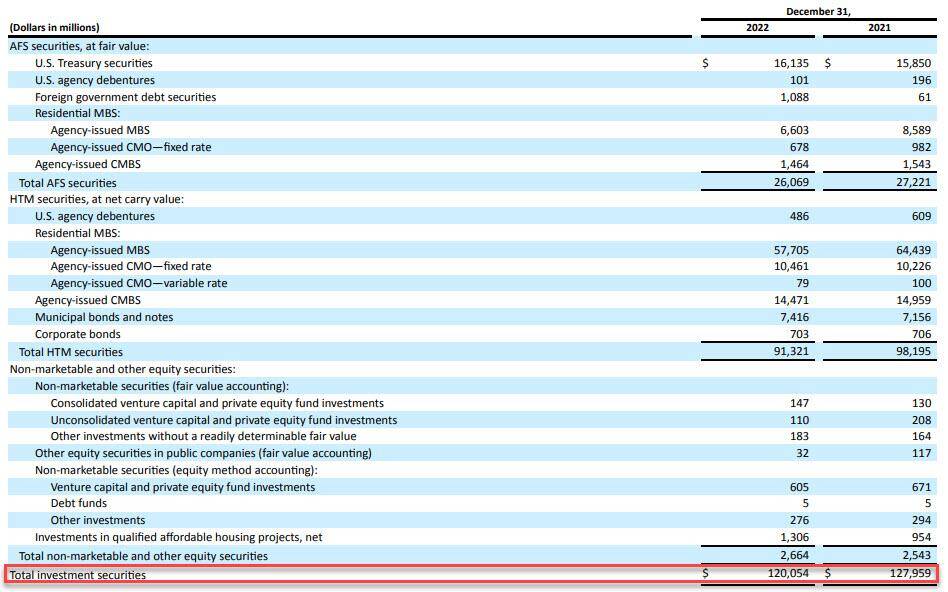The height and width of the screenshot is (592, 948).
Task: Click Investments in qualified affordable housing projects
Action: coord(178,537)
